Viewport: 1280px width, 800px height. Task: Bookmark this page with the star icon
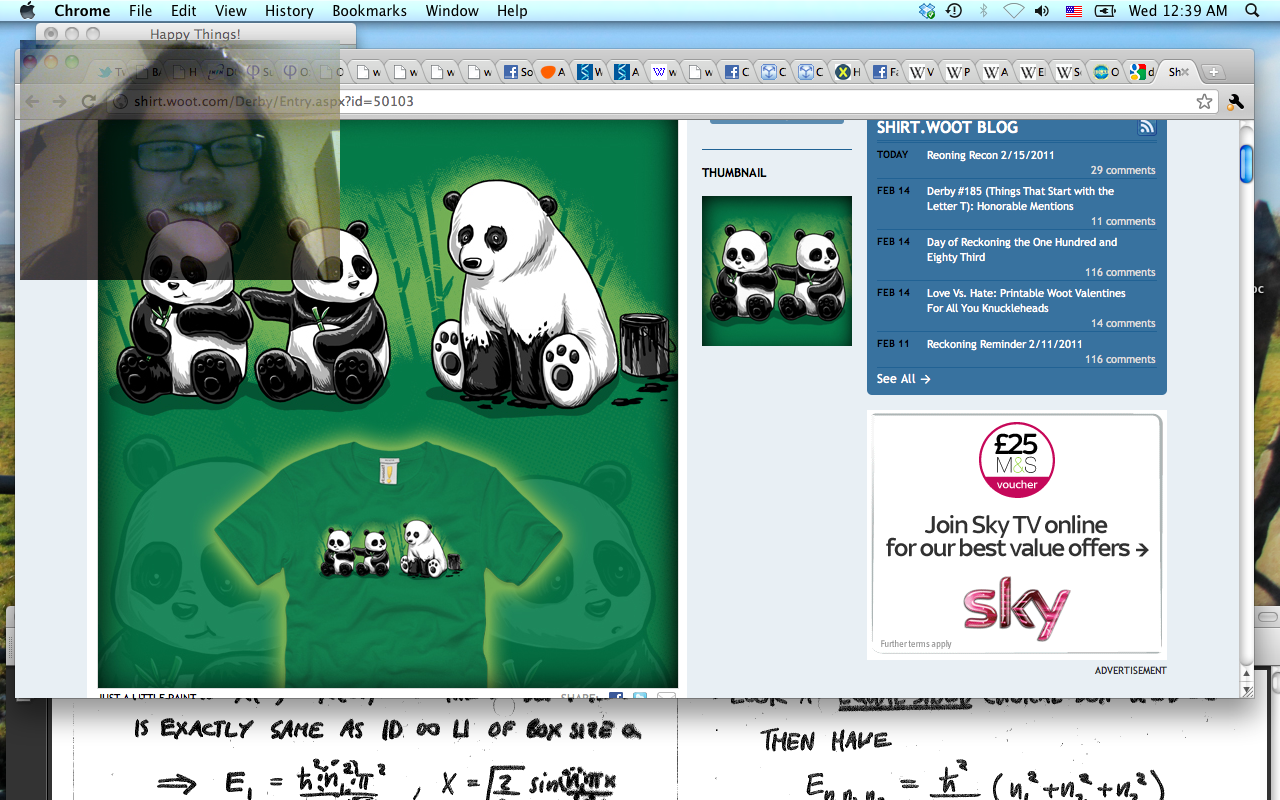pyautogui.click(x=1204, y=101)
